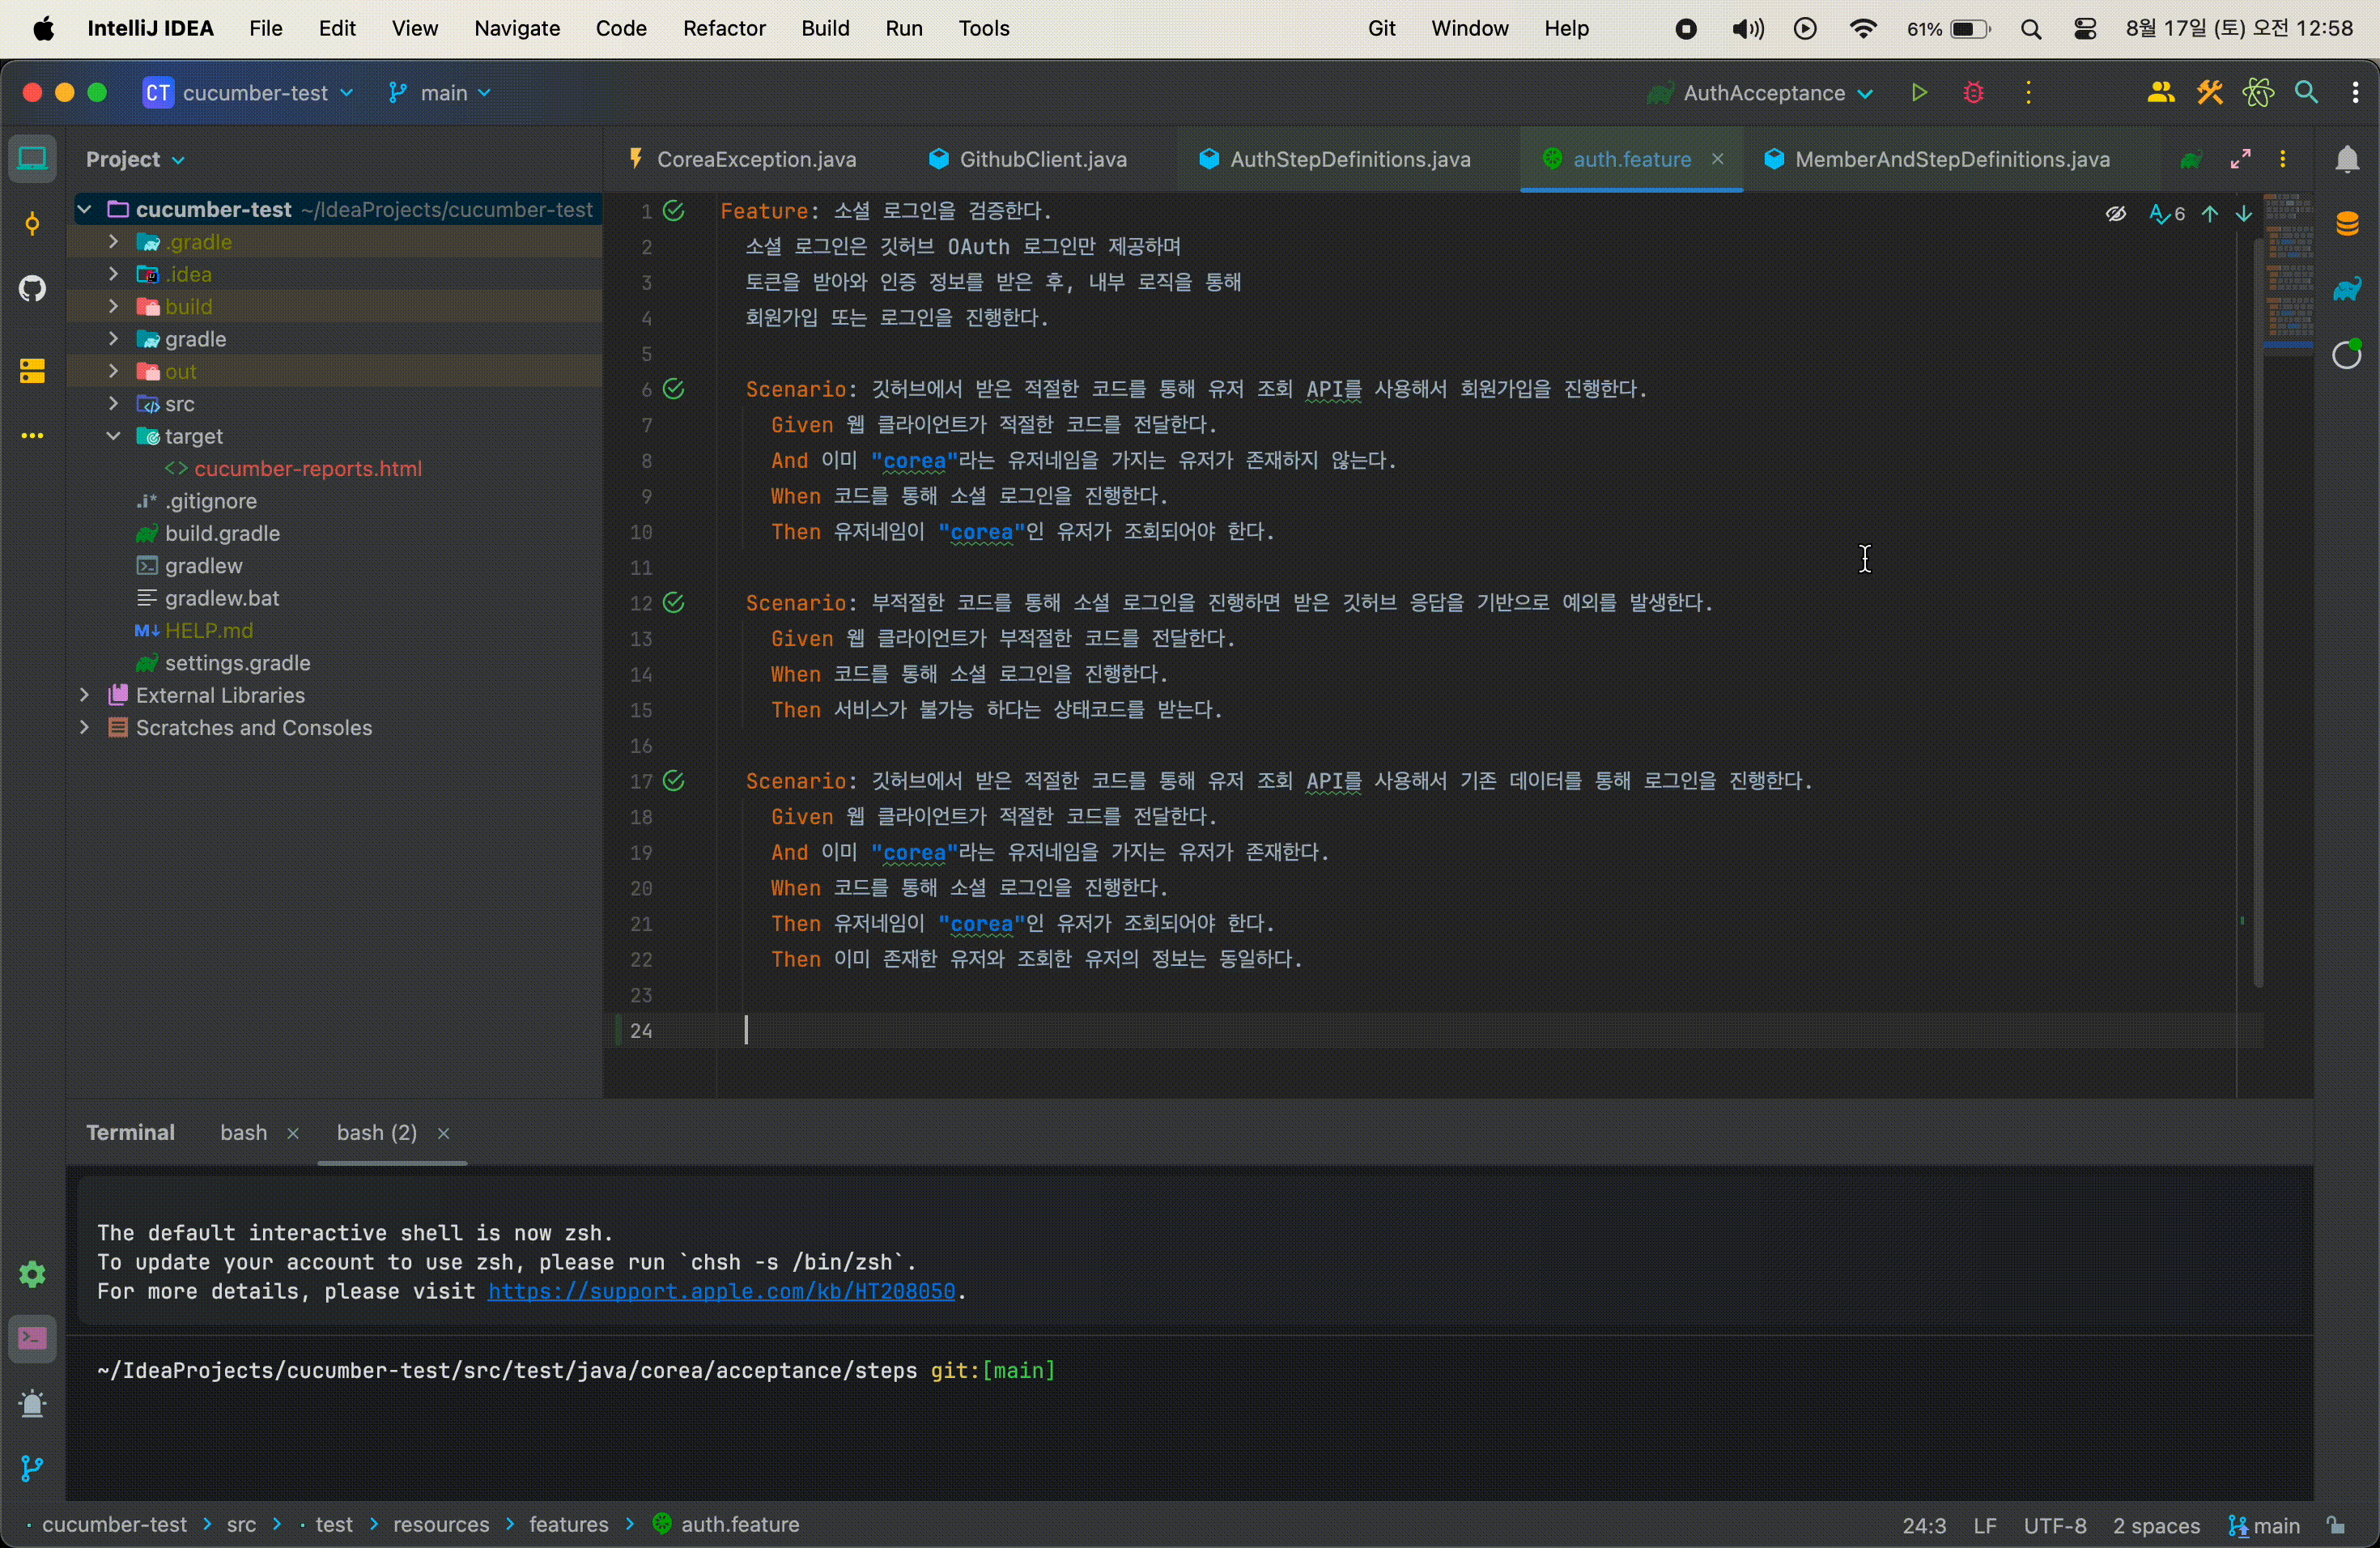Toggle the Terminal tool window button
This screenshot has height=1548, width=2380.
(x=32, y=1338)
